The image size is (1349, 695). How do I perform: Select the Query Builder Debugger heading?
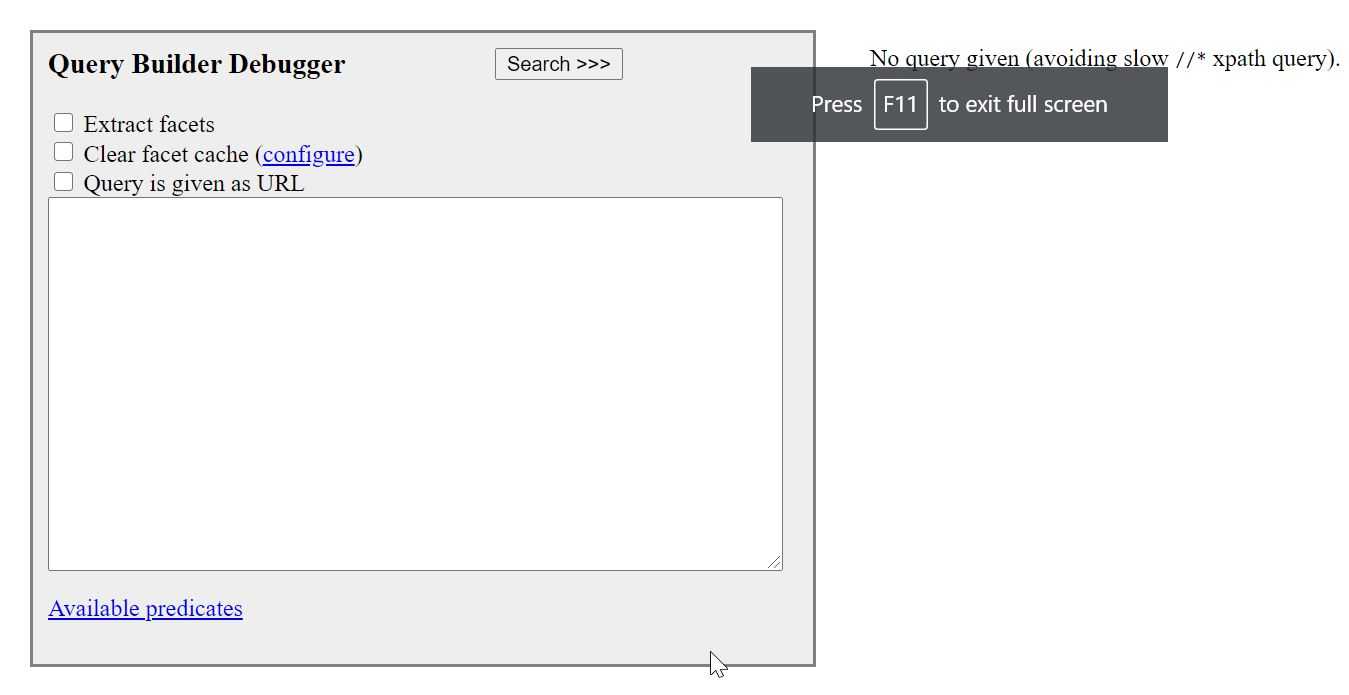point(197,64)
